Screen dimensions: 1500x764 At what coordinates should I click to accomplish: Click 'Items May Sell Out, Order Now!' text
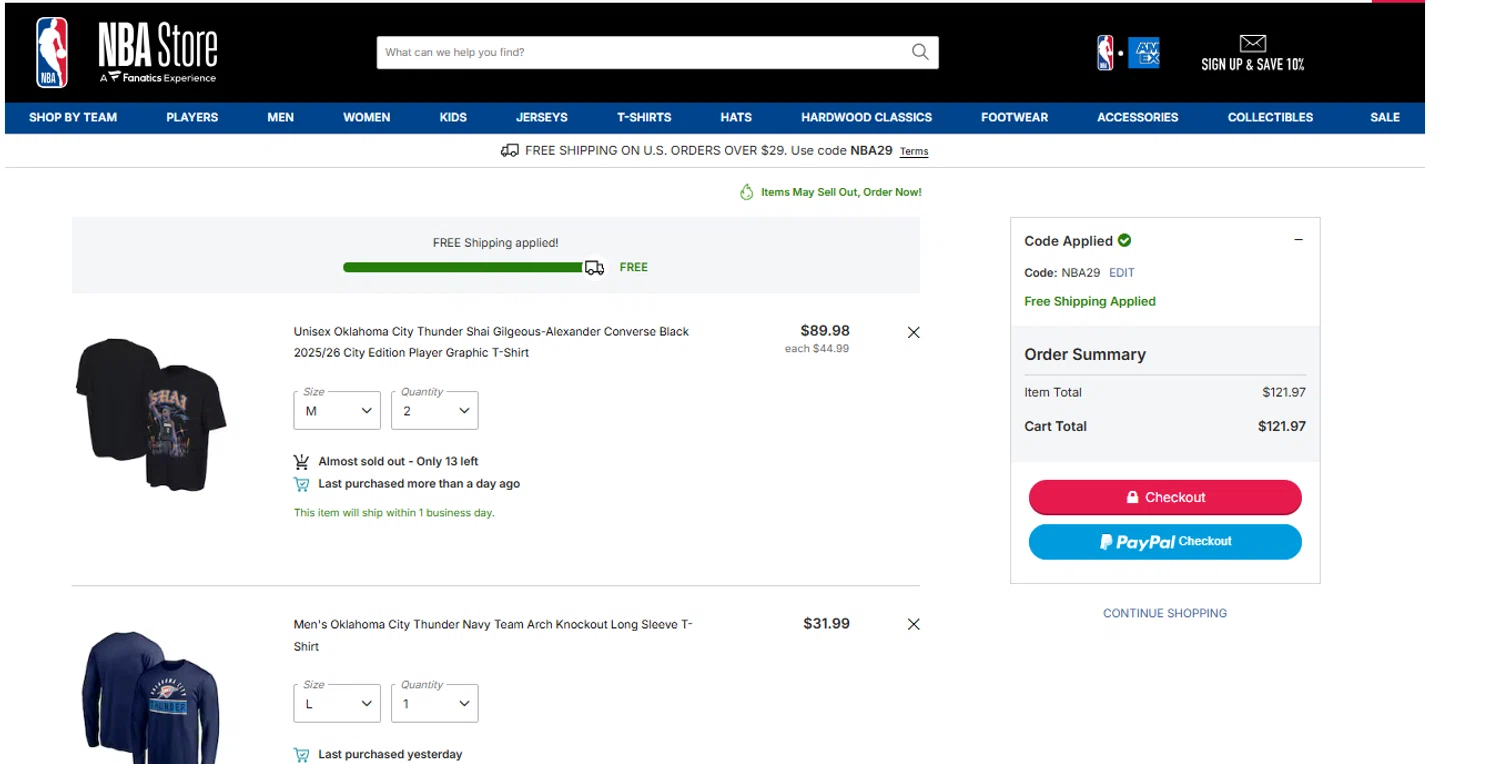coord(841,192)
